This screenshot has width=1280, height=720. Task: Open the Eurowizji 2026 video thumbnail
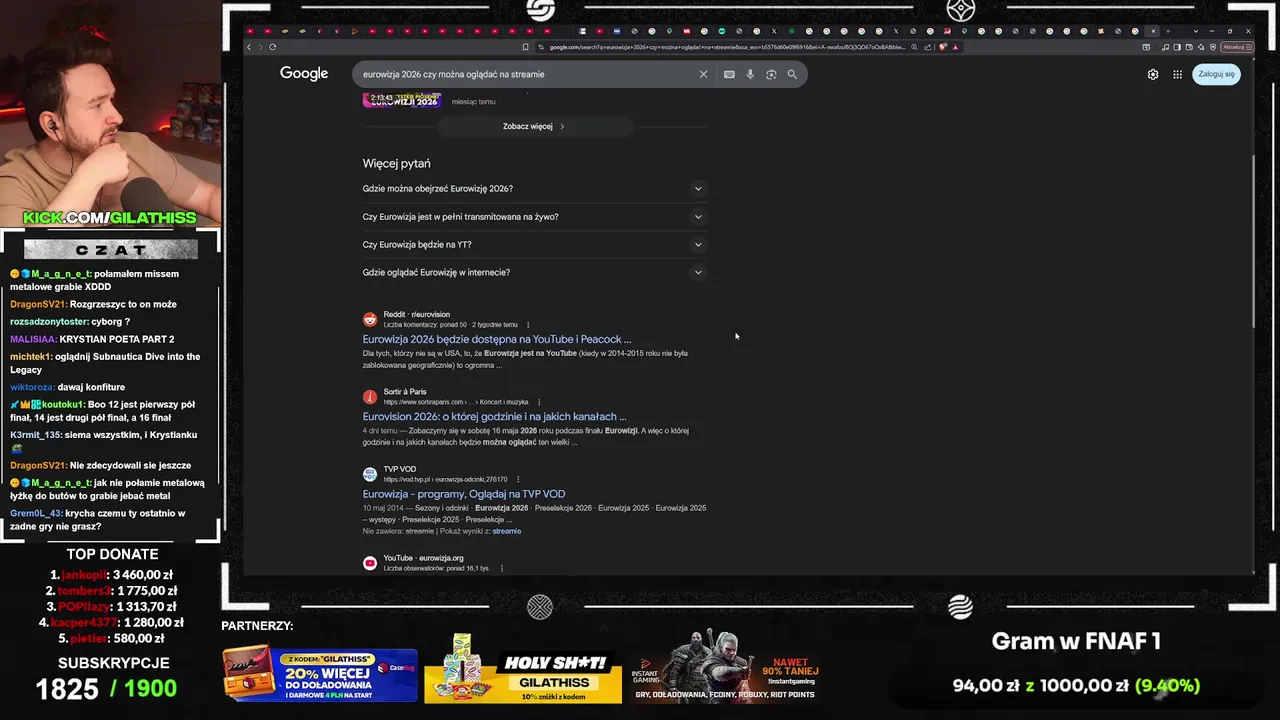click(x=401, y=100)
